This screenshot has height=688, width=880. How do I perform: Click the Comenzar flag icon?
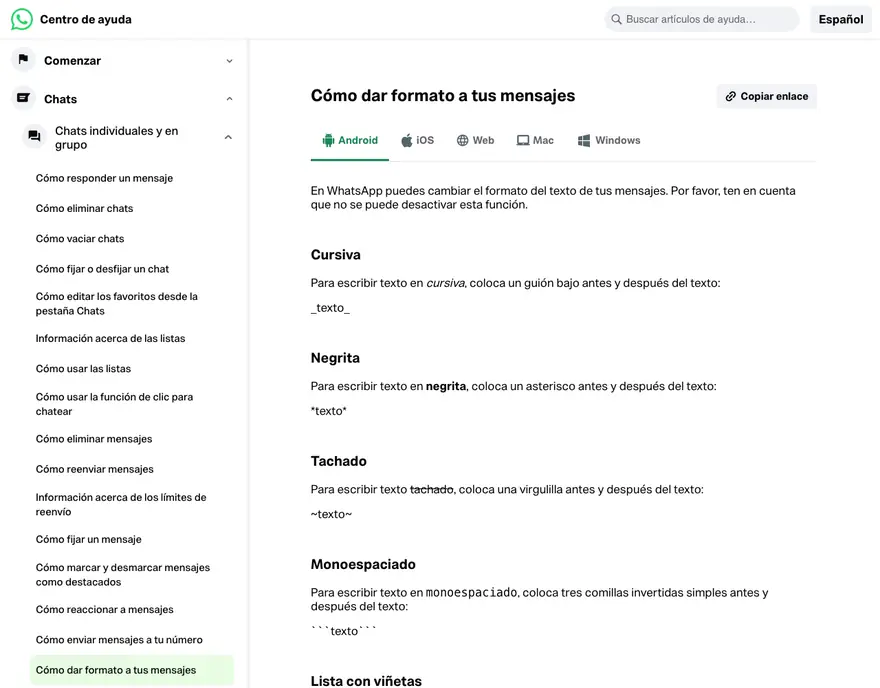23,59
